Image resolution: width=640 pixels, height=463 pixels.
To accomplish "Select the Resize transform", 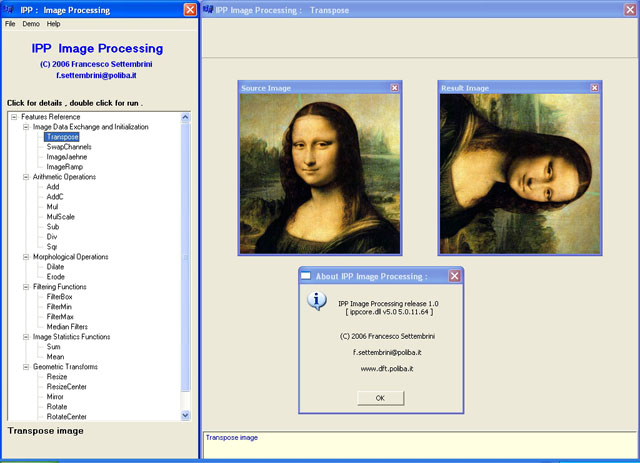I will pos(57,377).
